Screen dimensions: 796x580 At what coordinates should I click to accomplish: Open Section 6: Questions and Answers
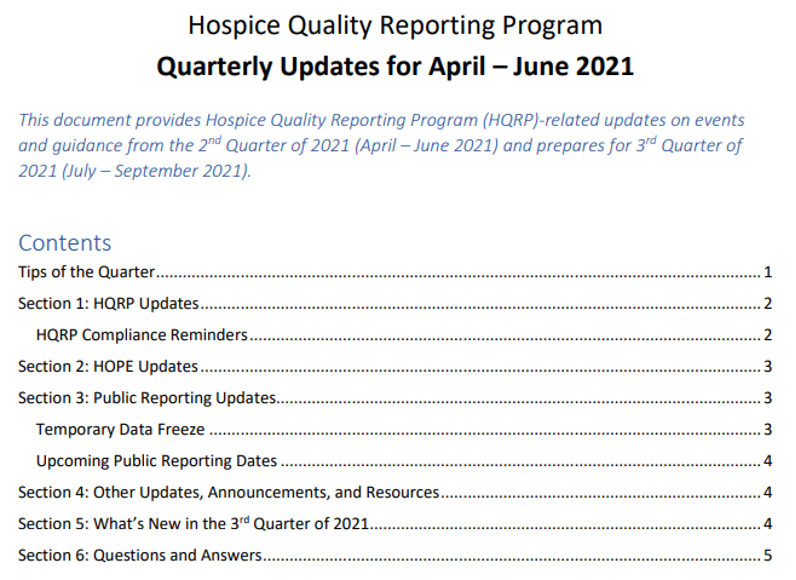(x=140, y=555)
